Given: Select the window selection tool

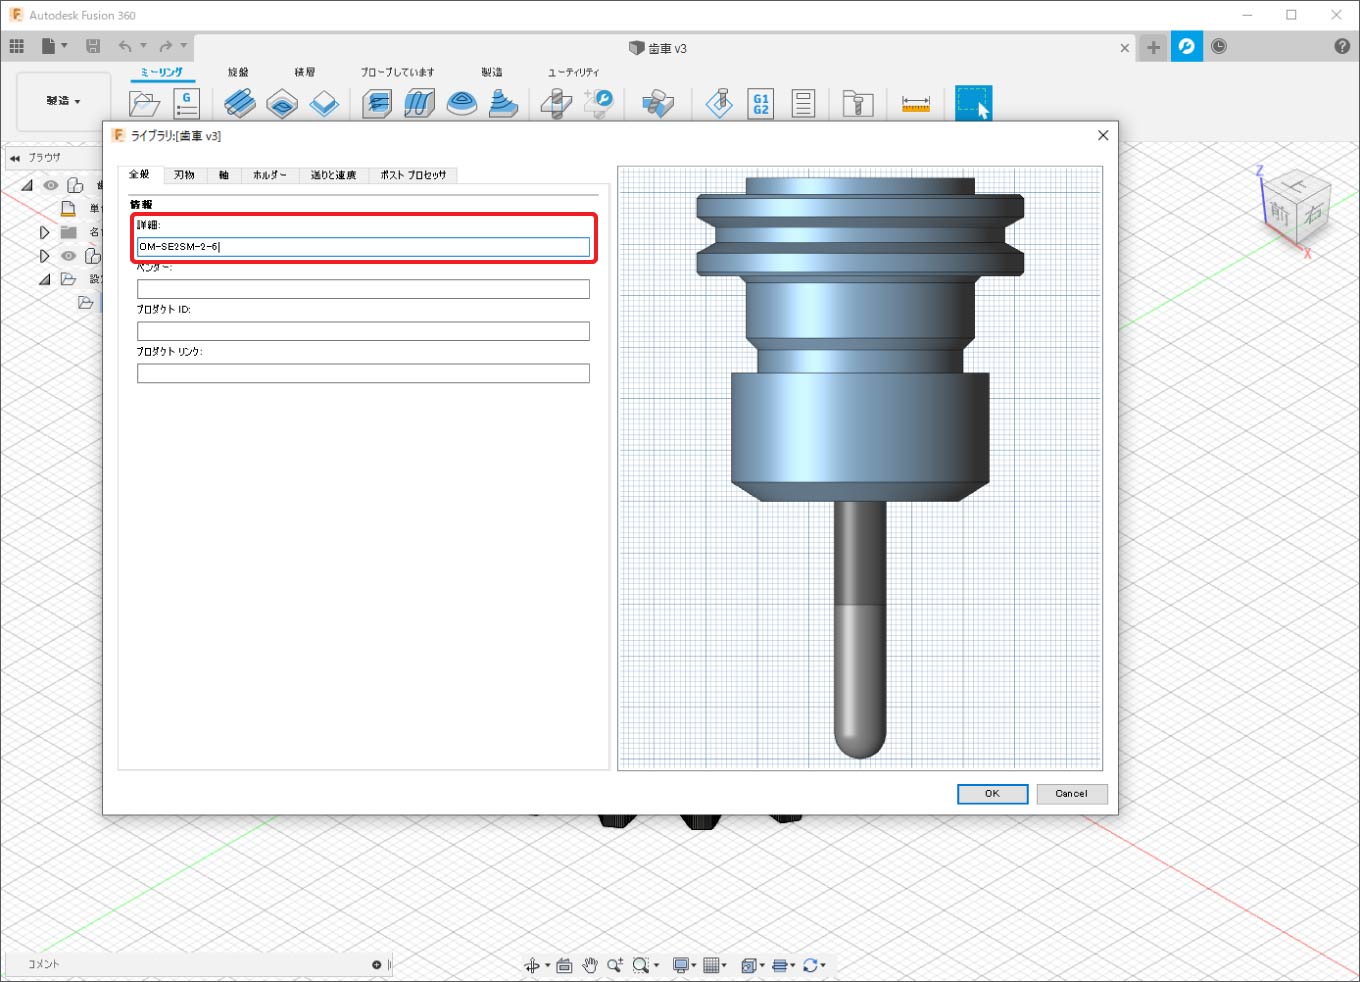Looking at the screenshot, I should [973, 104].
